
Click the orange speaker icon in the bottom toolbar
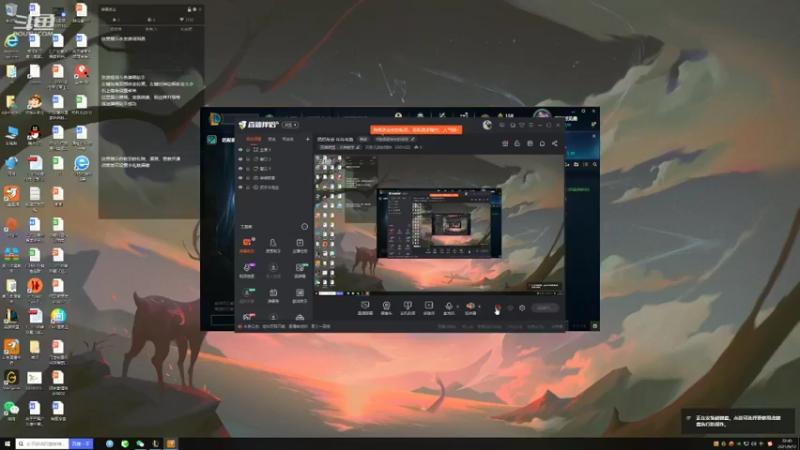click(470, 308)
